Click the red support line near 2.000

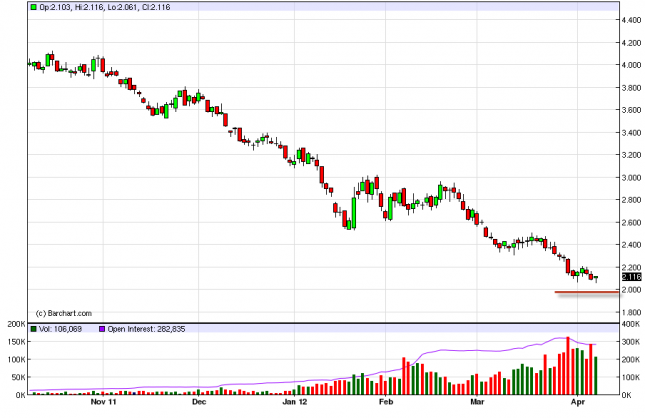(587, 292)
